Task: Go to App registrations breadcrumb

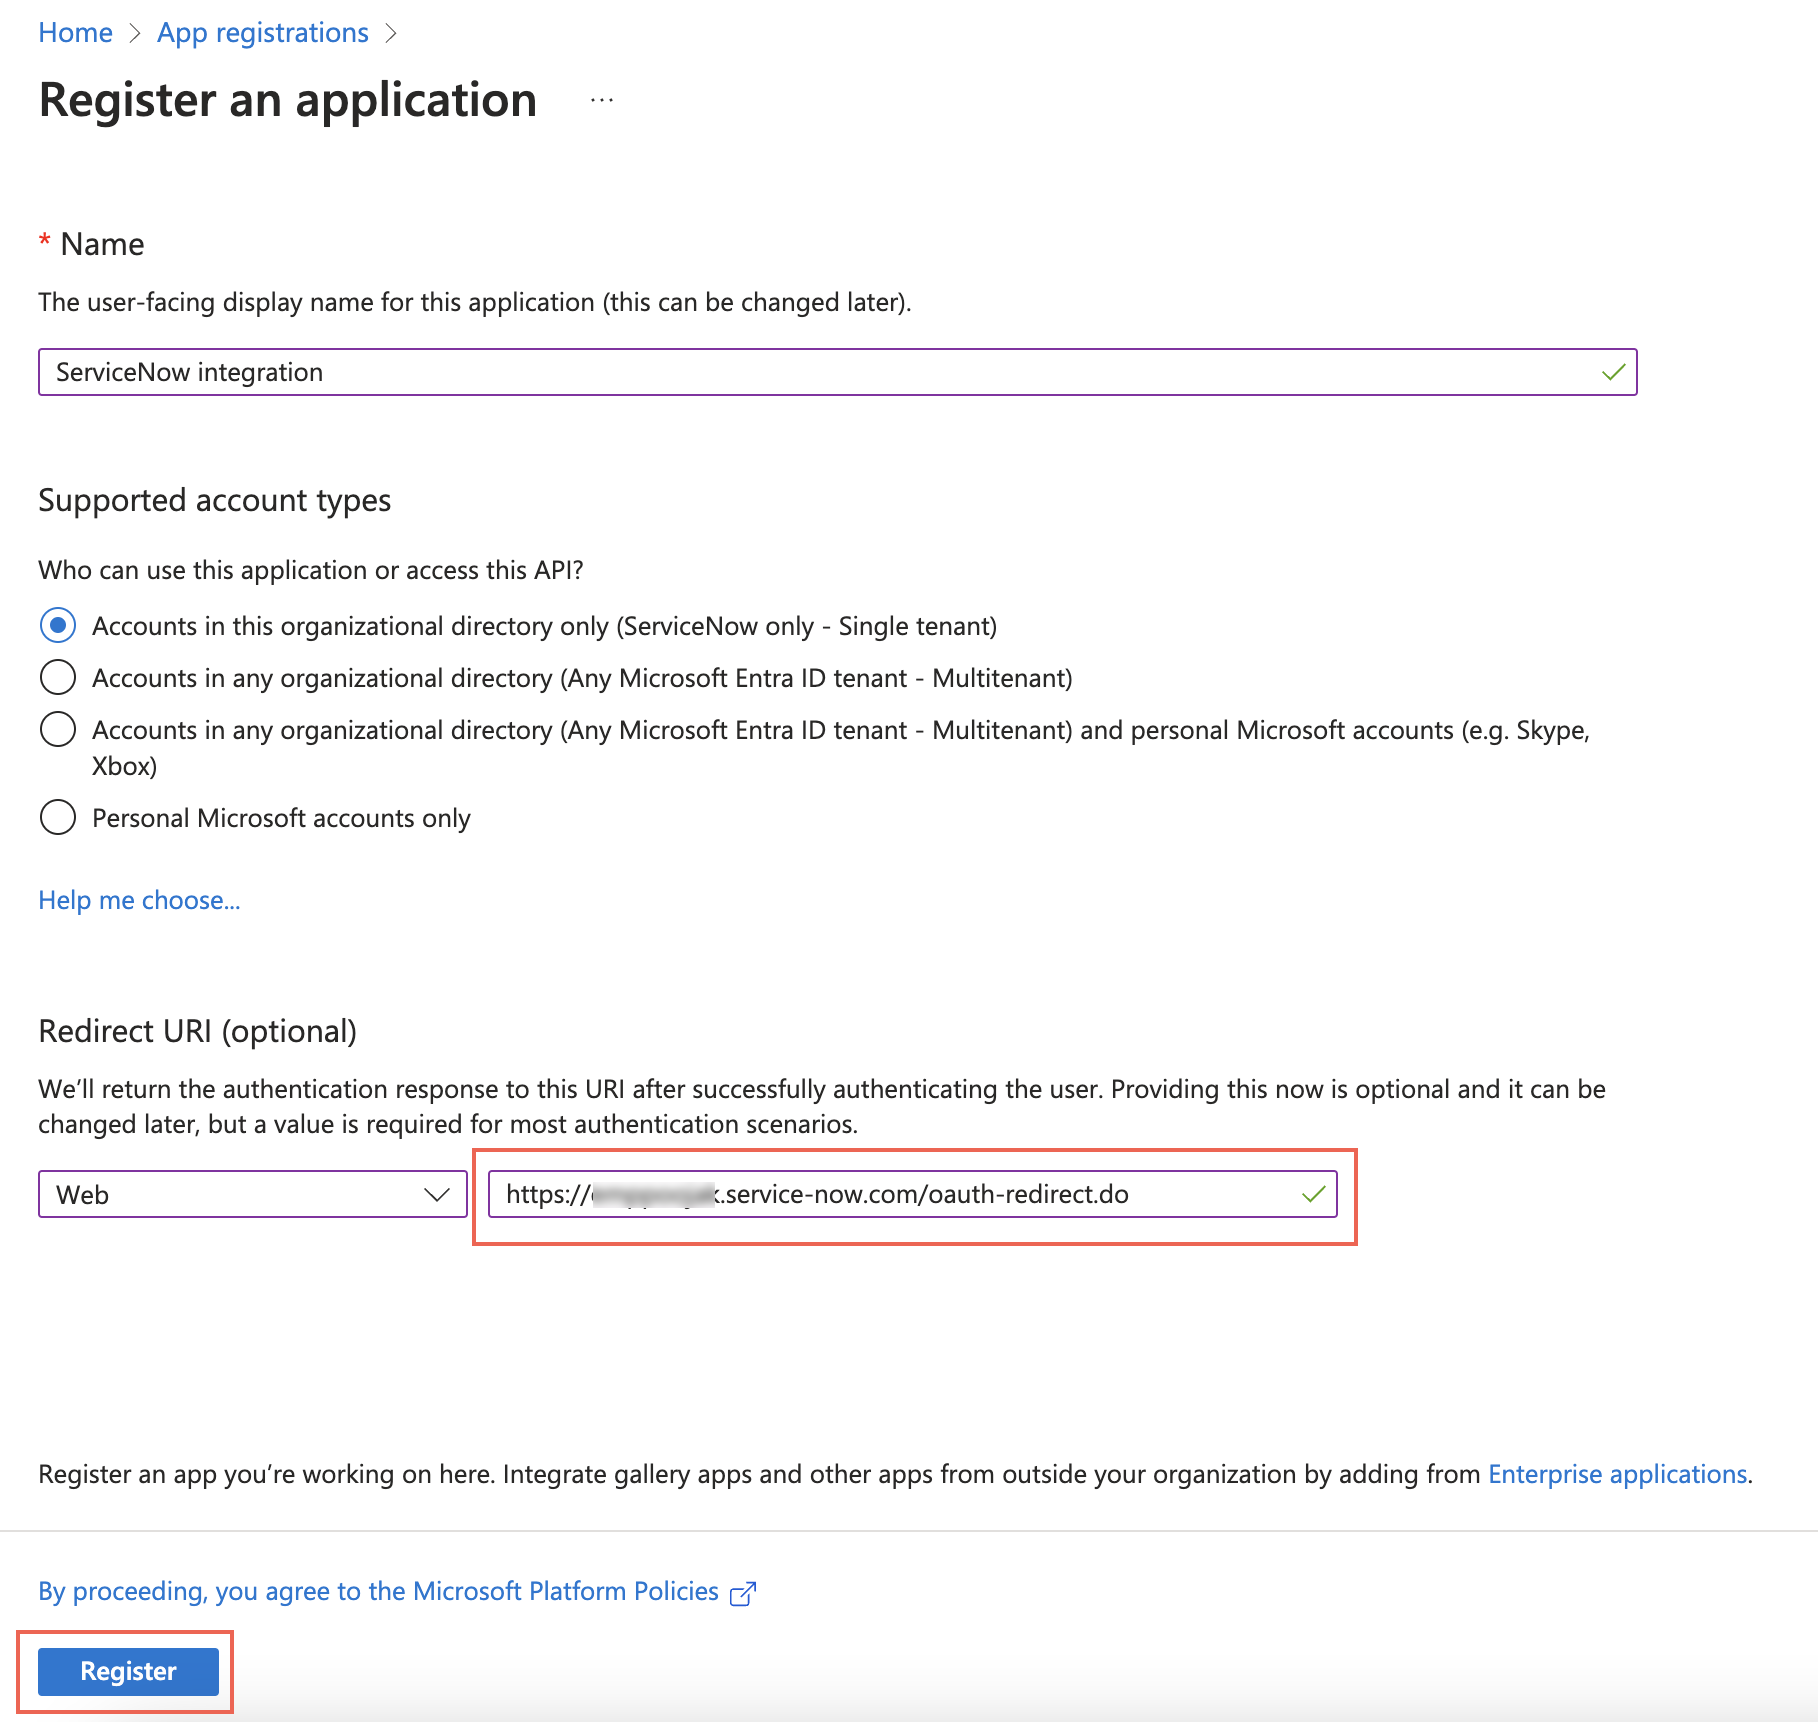Action: (263, 33)
